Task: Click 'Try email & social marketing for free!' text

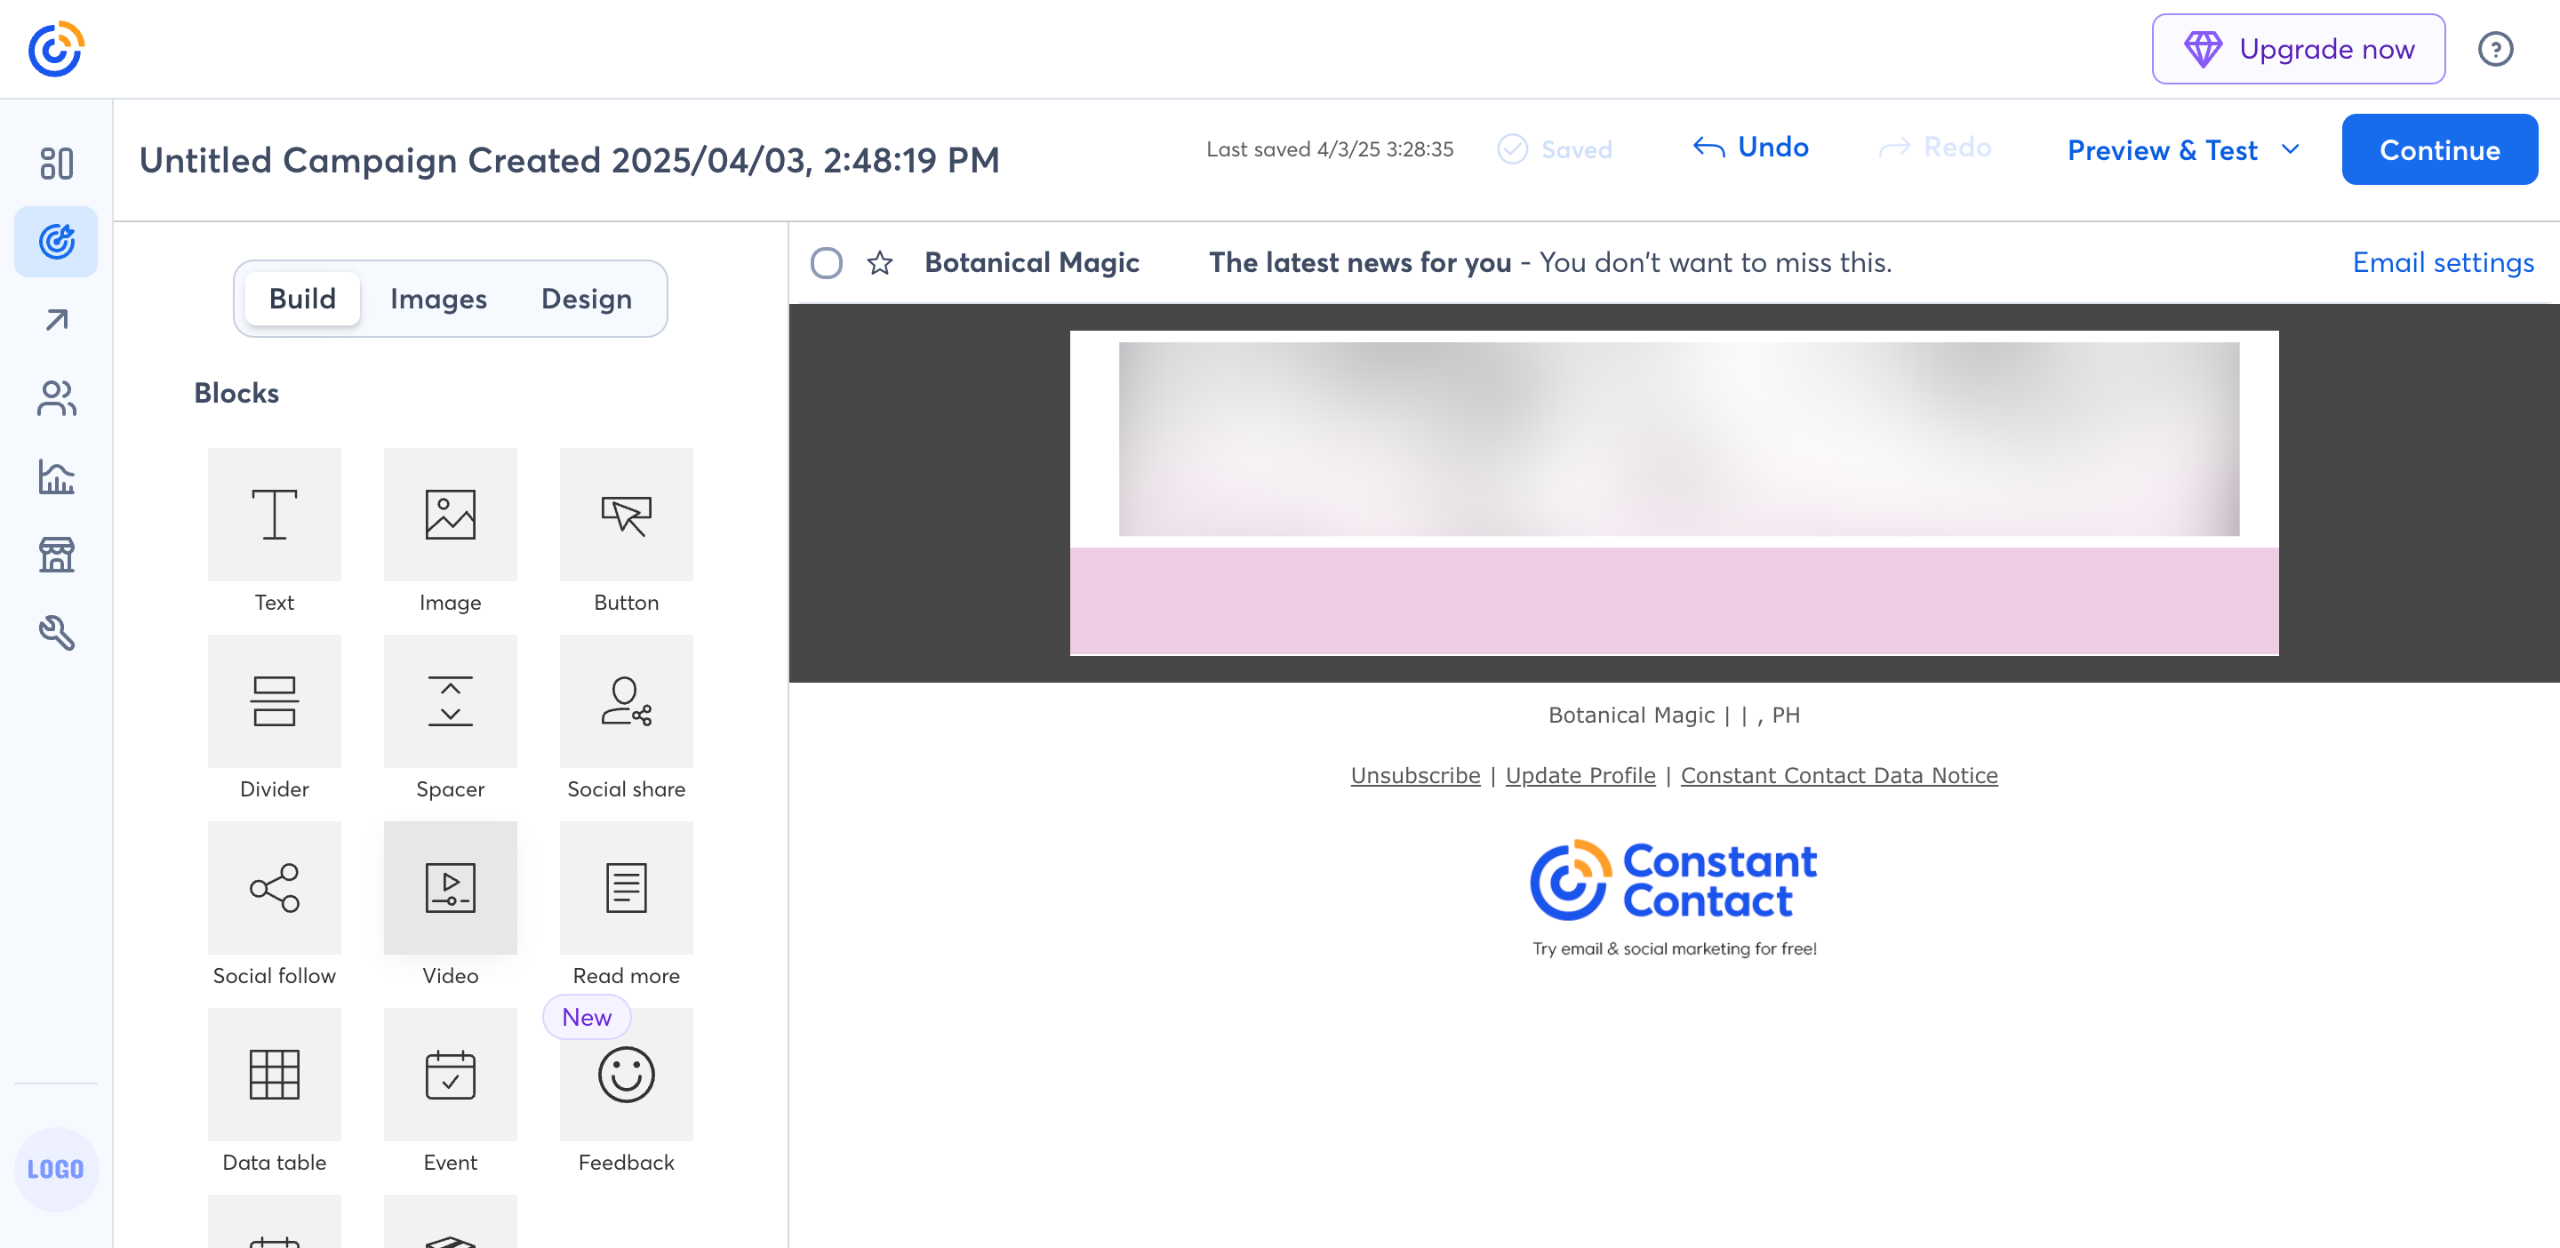Action: pos(1674,949)
